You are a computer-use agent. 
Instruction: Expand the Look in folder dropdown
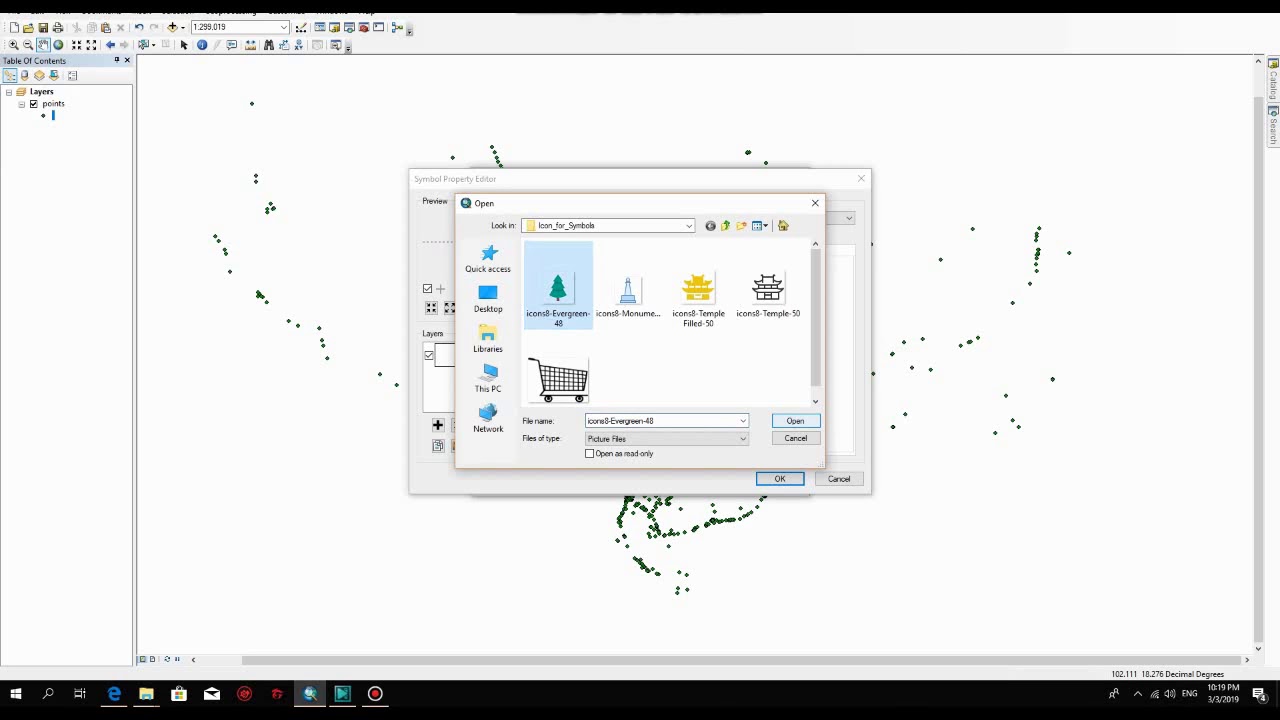point(689,226)
